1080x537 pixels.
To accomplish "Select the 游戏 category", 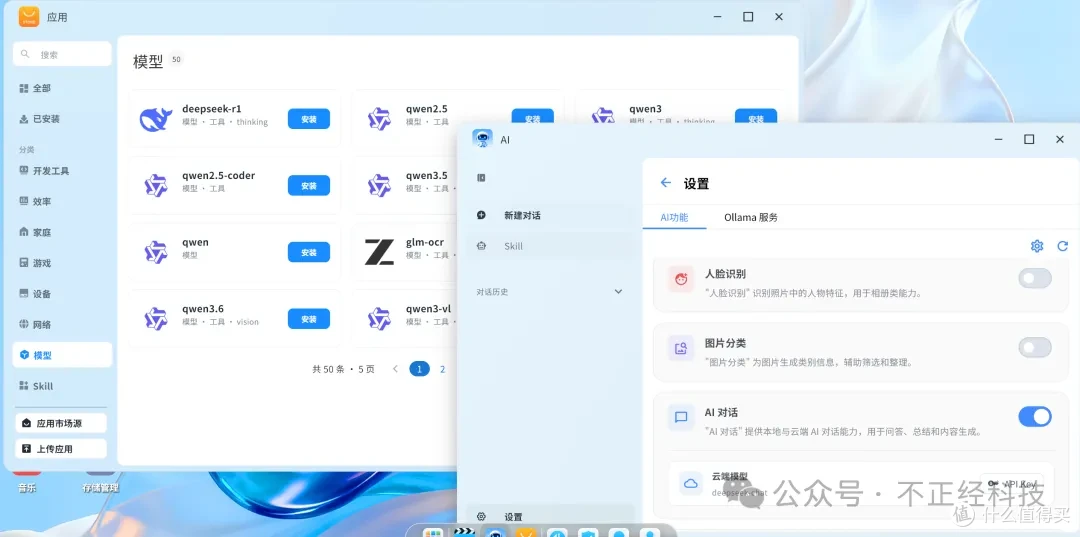I will pos(62,263).
